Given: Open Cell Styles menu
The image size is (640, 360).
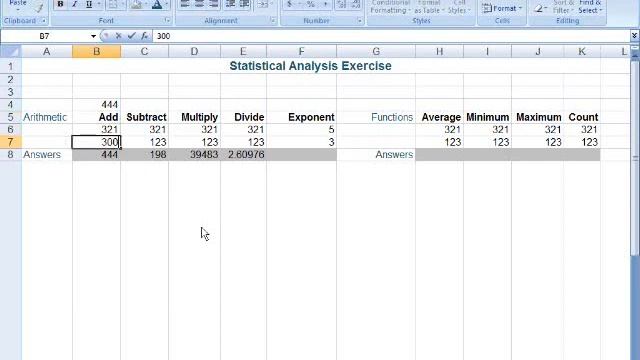Looking at the screenshot, I should click(x=459, y=7).
